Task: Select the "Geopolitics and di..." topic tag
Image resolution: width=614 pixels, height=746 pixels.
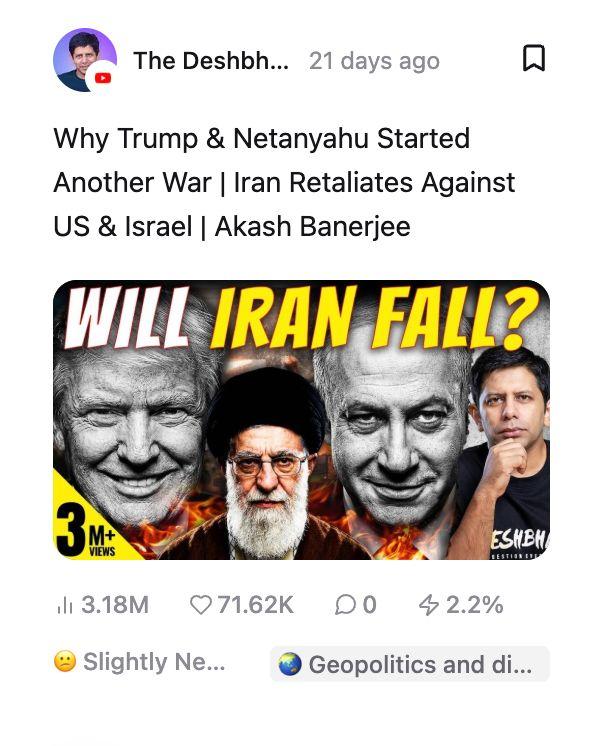Action: pyautogui.click(x=410, y=664)
